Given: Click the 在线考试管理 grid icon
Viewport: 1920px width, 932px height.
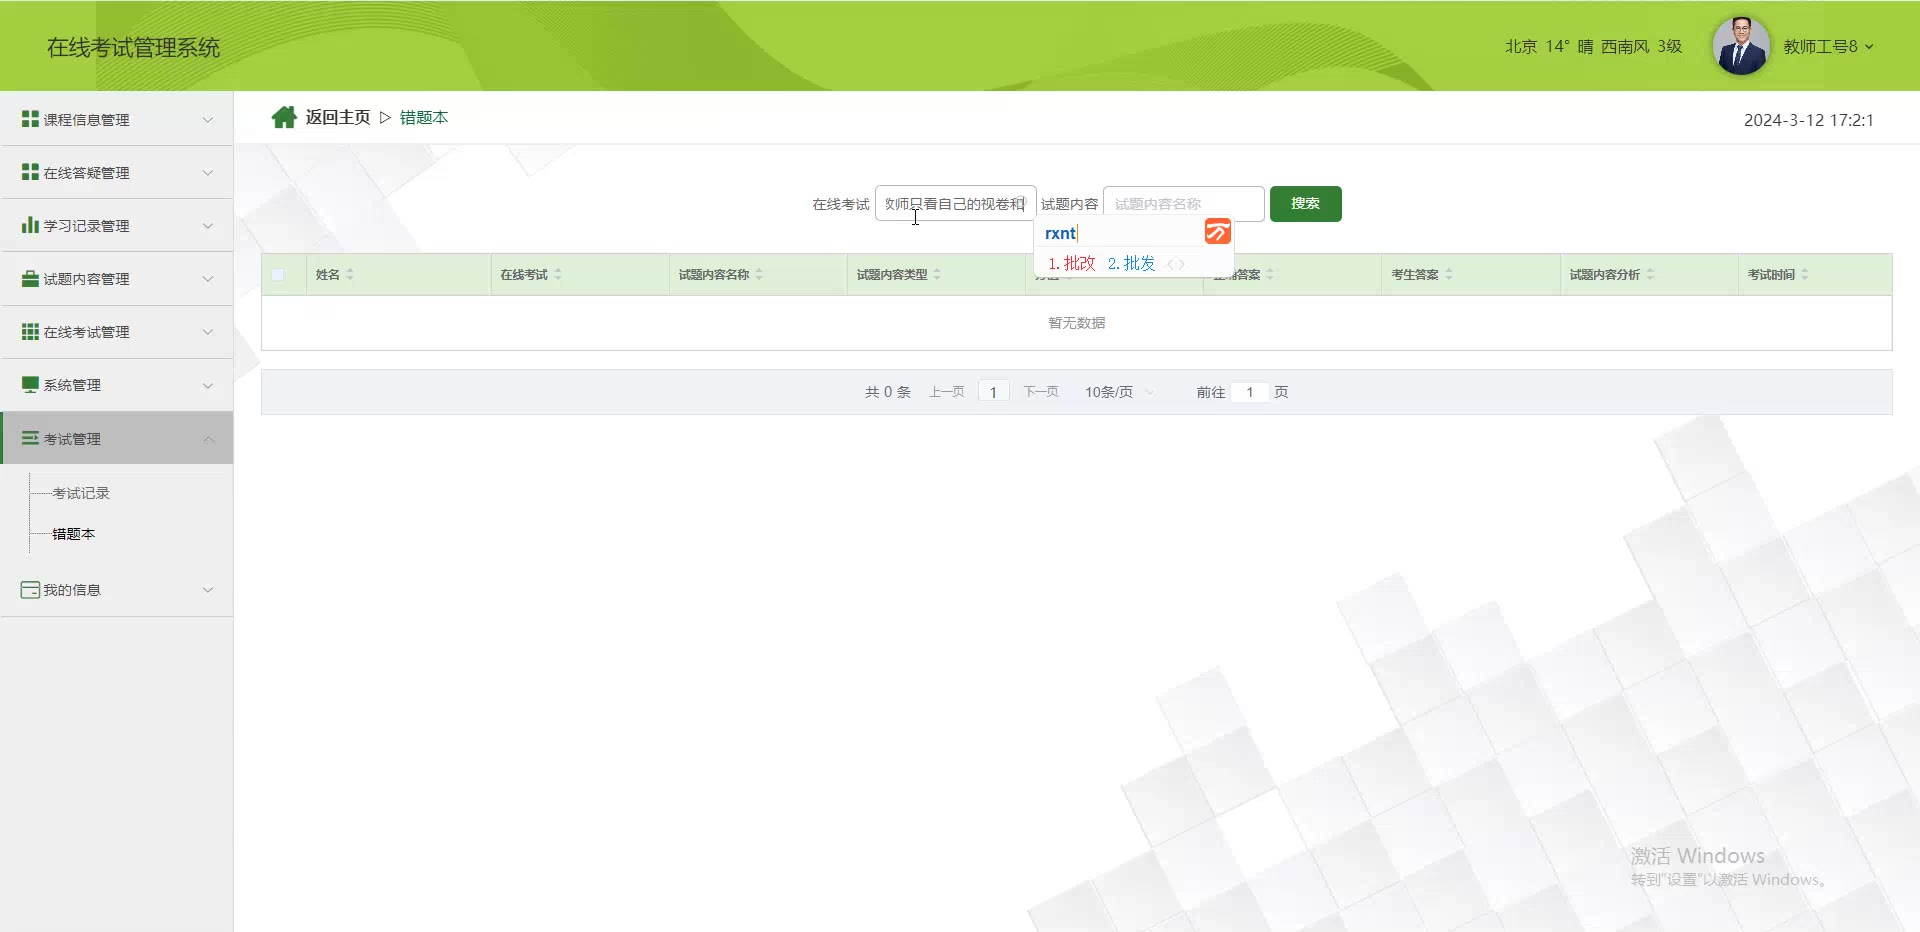Looking at the screenshot, I should point(30,331).
